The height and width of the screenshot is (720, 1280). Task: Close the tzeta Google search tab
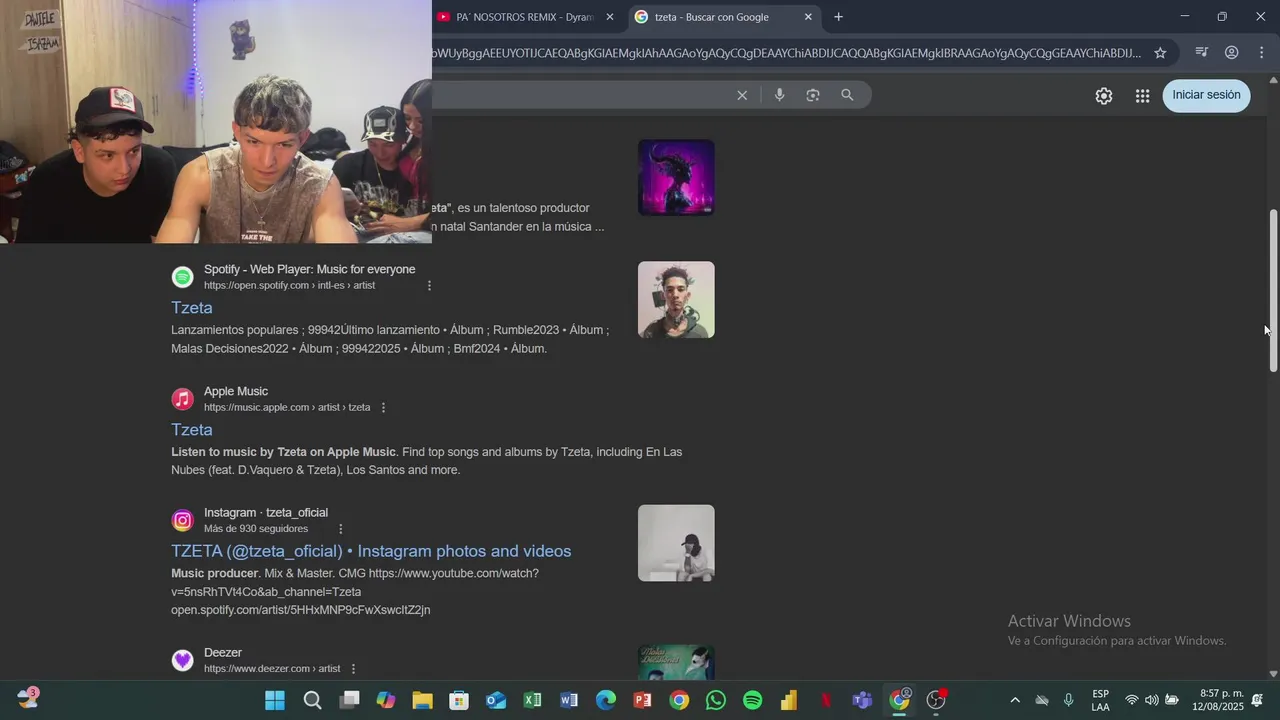[808, 17]
